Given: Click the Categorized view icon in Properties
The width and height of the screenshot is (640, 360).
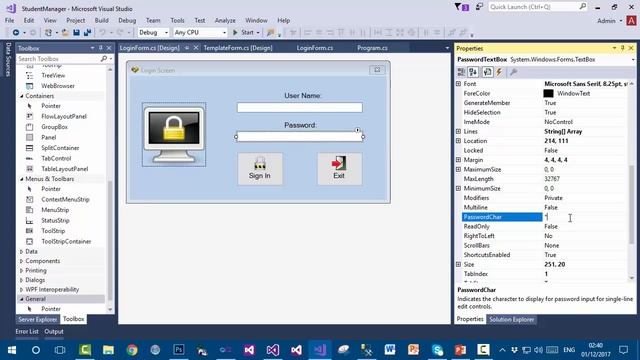Looking at the screenshot, I should [461, 72].
